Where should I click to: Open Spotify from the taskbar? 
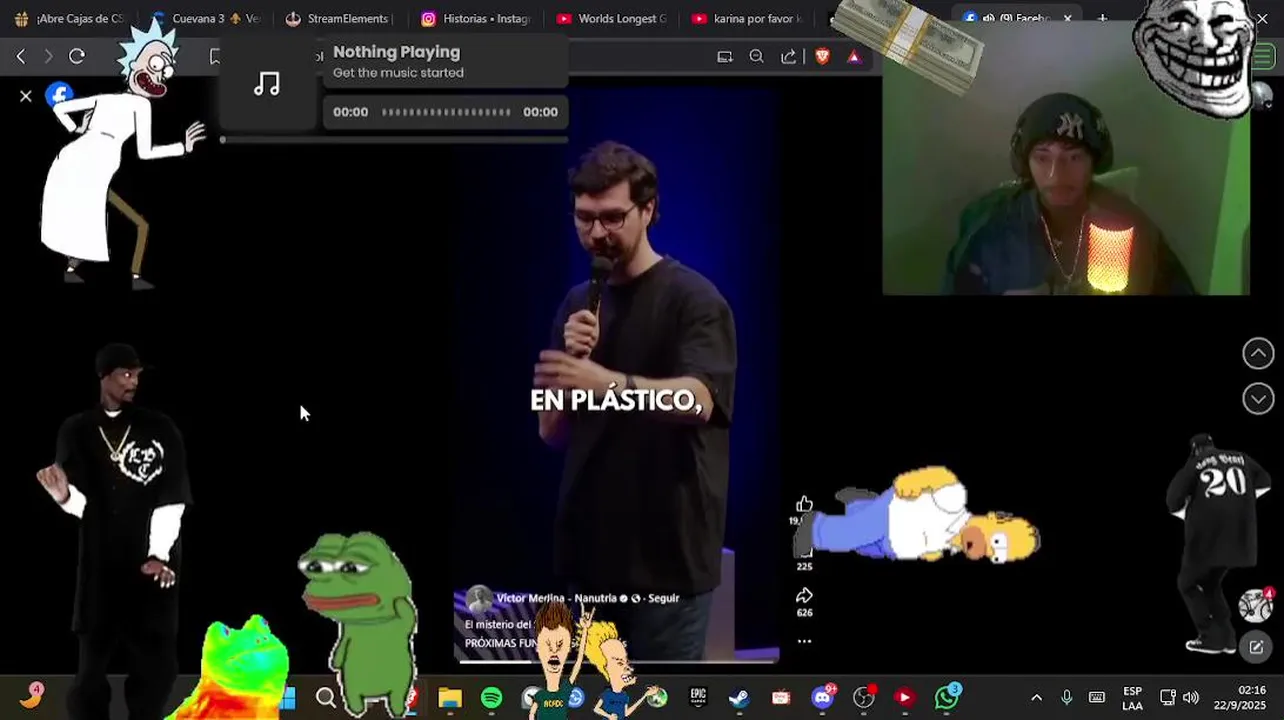click(x=491, y=697)
